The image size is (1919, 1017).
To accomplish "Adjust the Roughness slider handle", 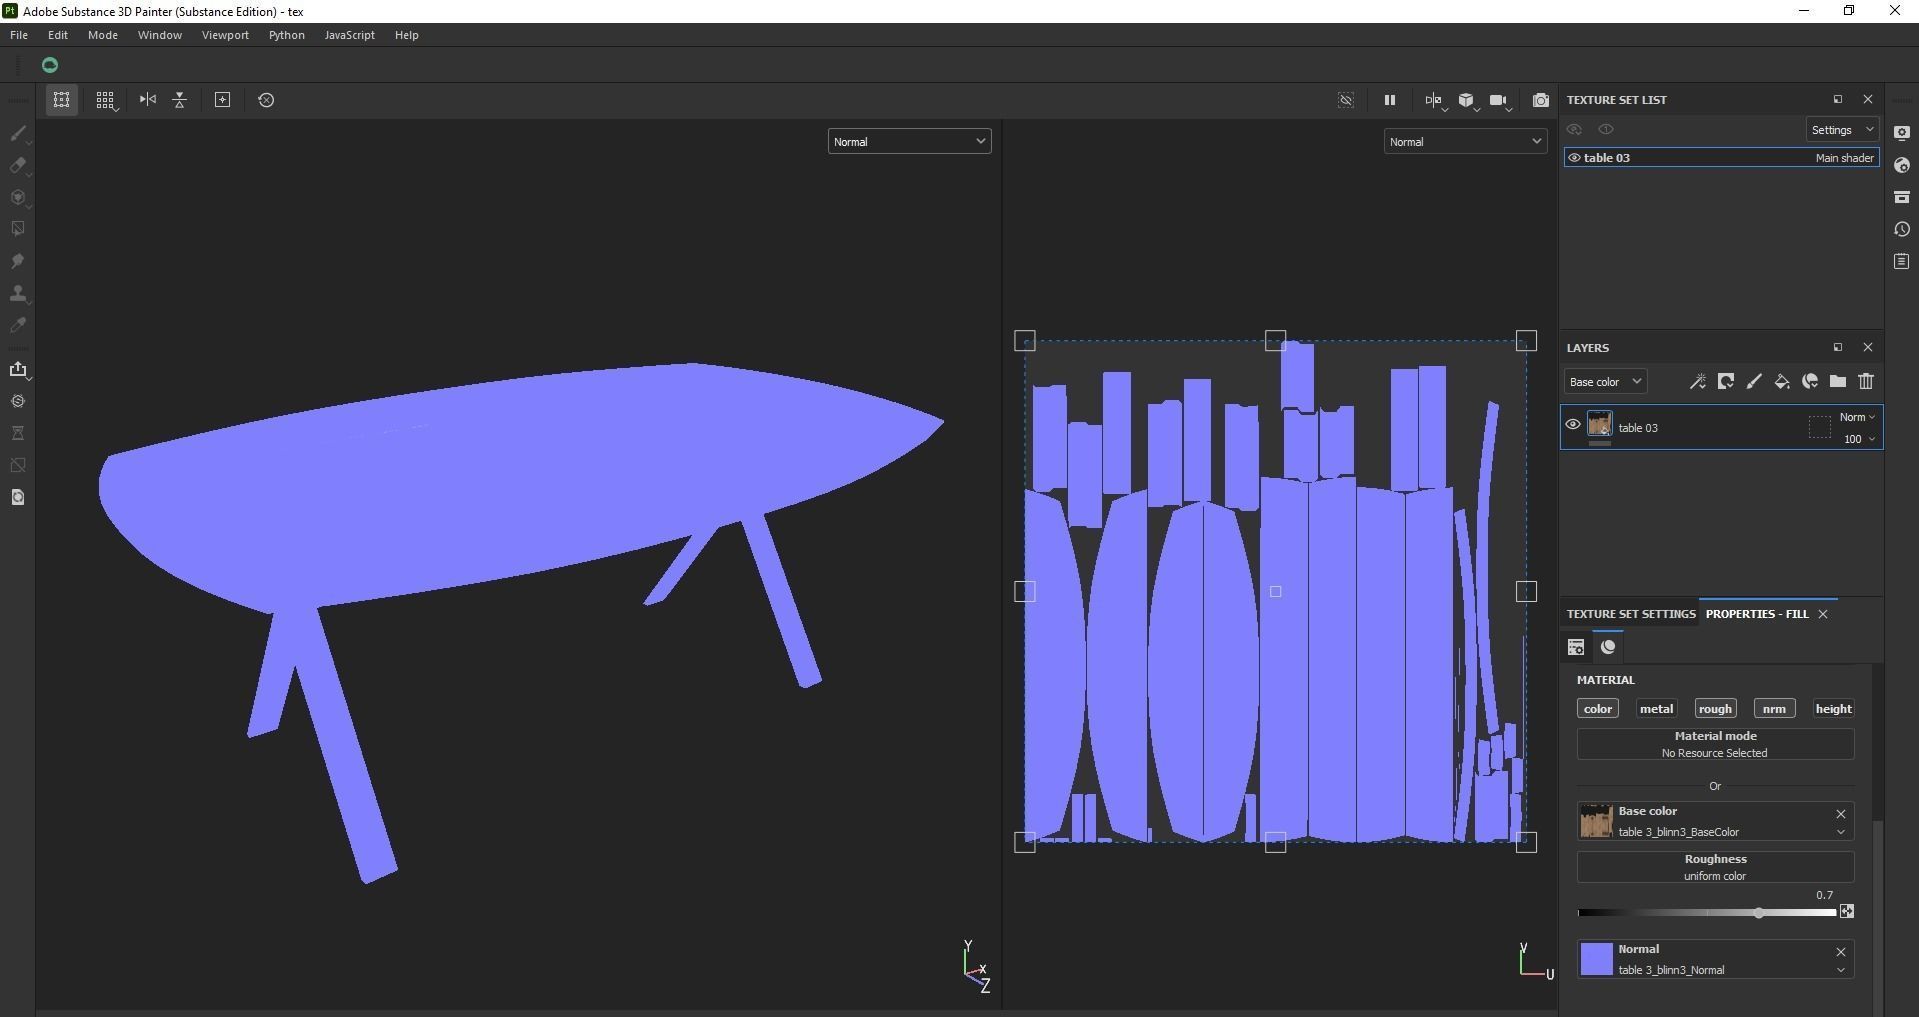I will (1758, 913).
